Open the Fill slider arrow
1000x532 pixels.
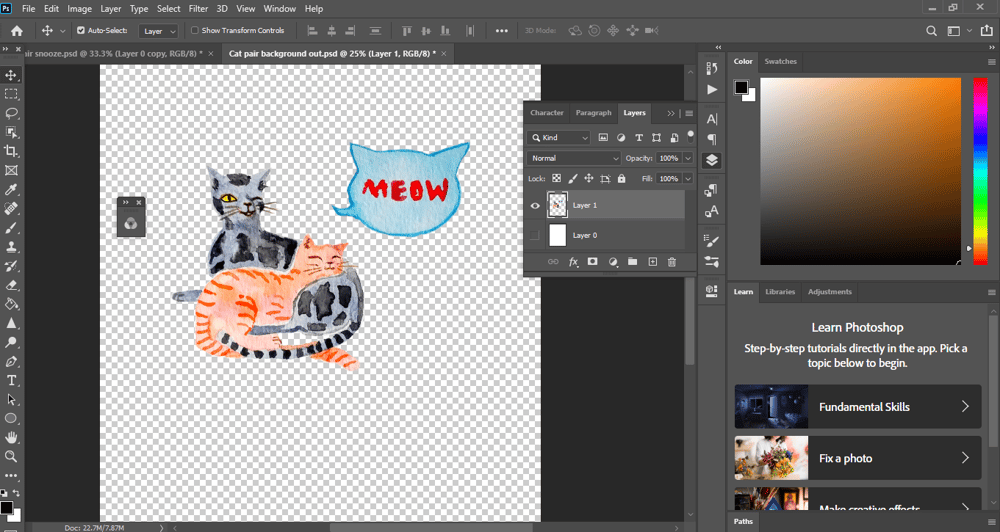pos(688,179)
